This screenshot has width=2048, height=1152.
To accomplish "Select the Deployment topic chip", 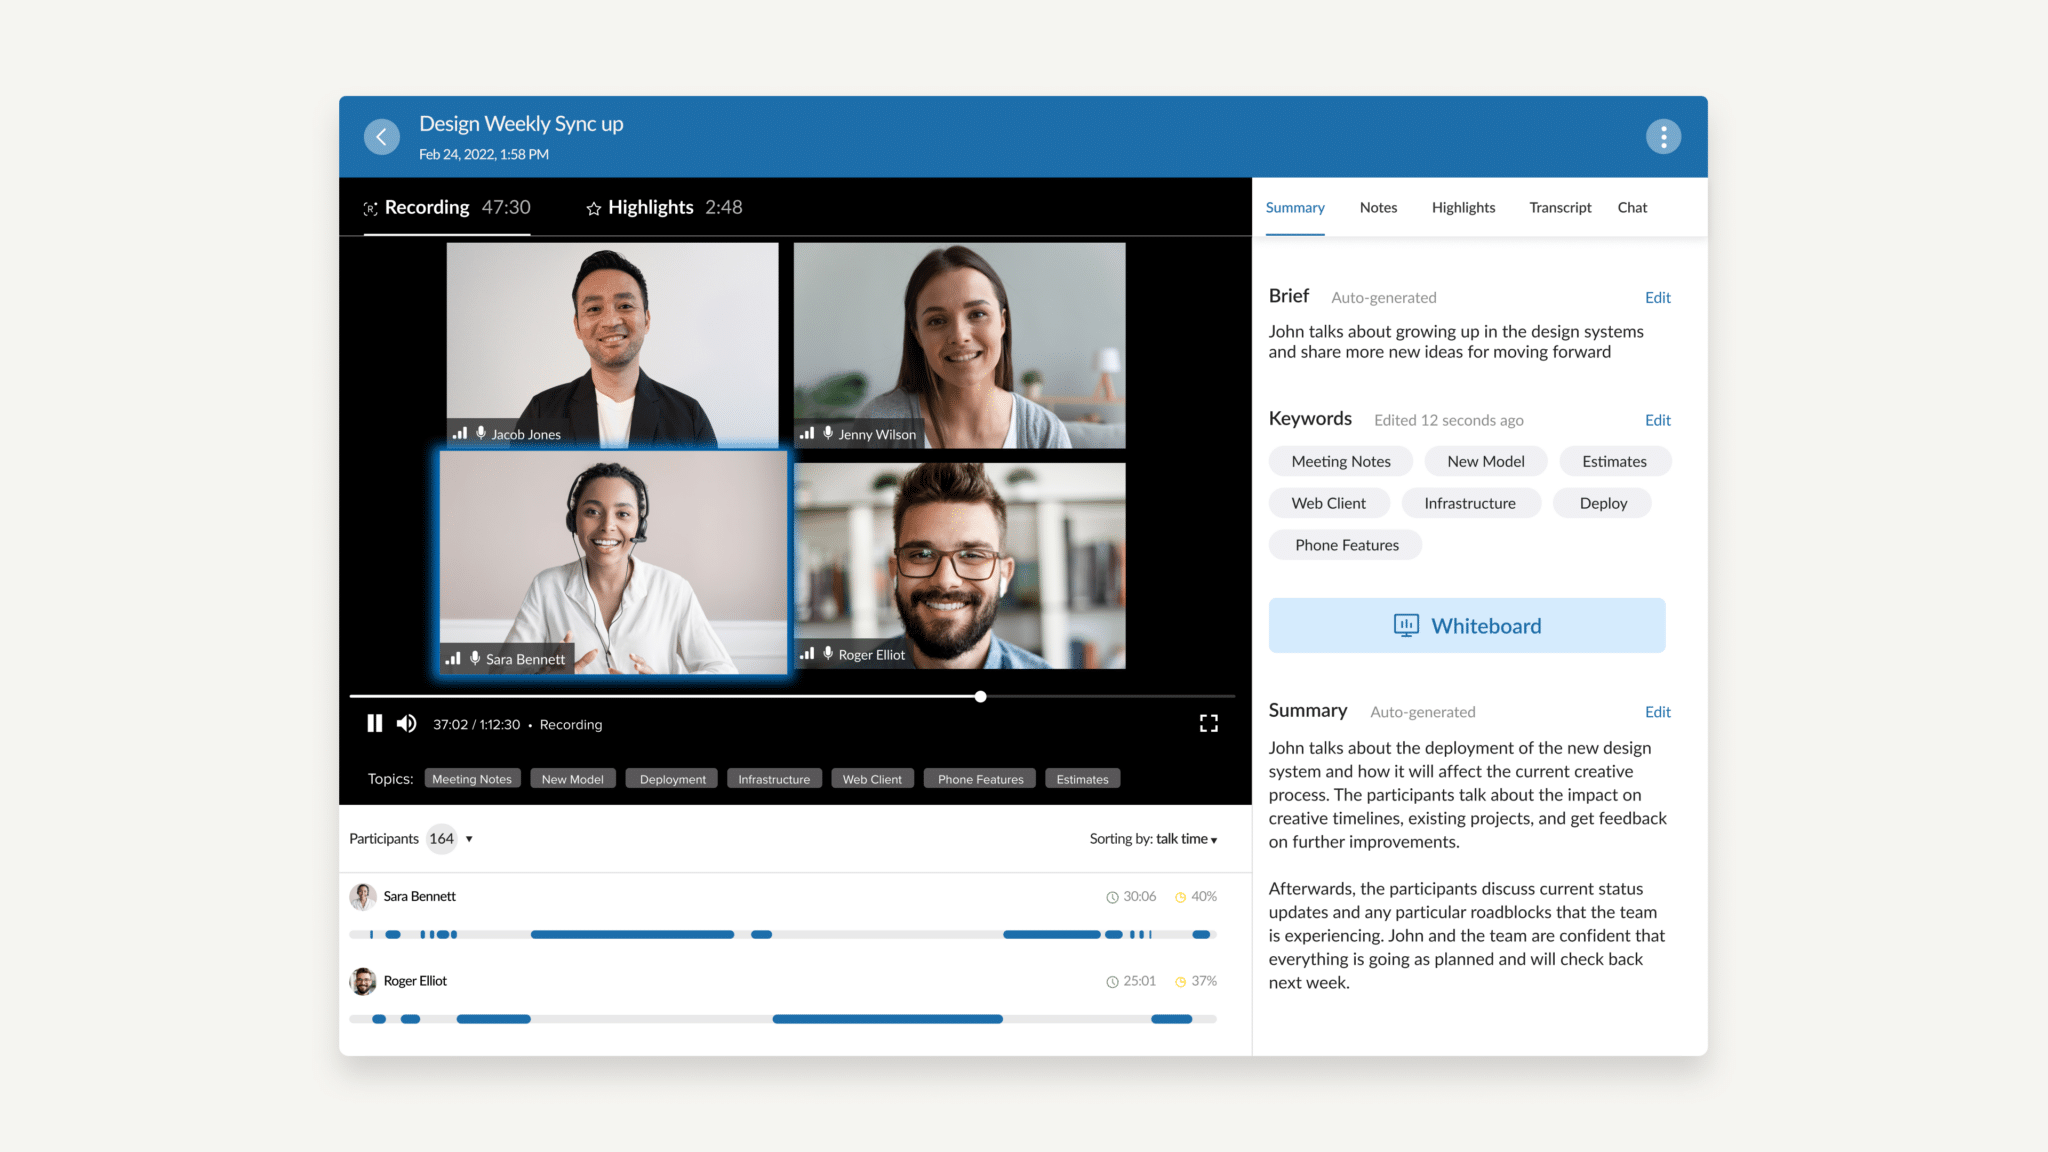I will [672, 779].
